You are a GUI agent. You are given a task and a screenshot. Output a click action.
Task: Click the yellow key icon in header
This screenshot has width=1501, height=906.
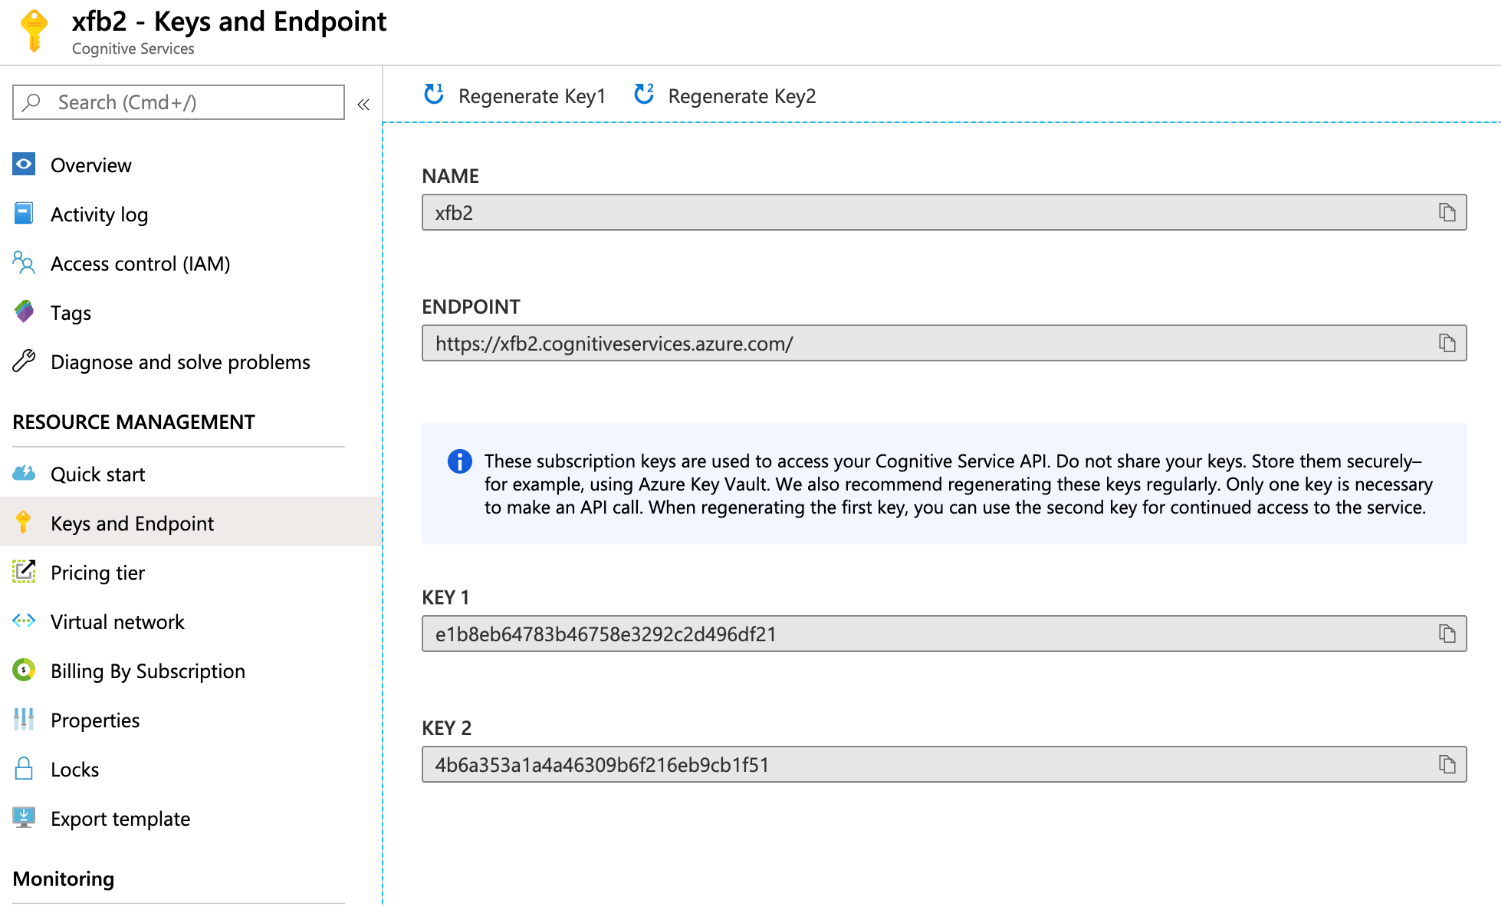click(x=34, y=30)
